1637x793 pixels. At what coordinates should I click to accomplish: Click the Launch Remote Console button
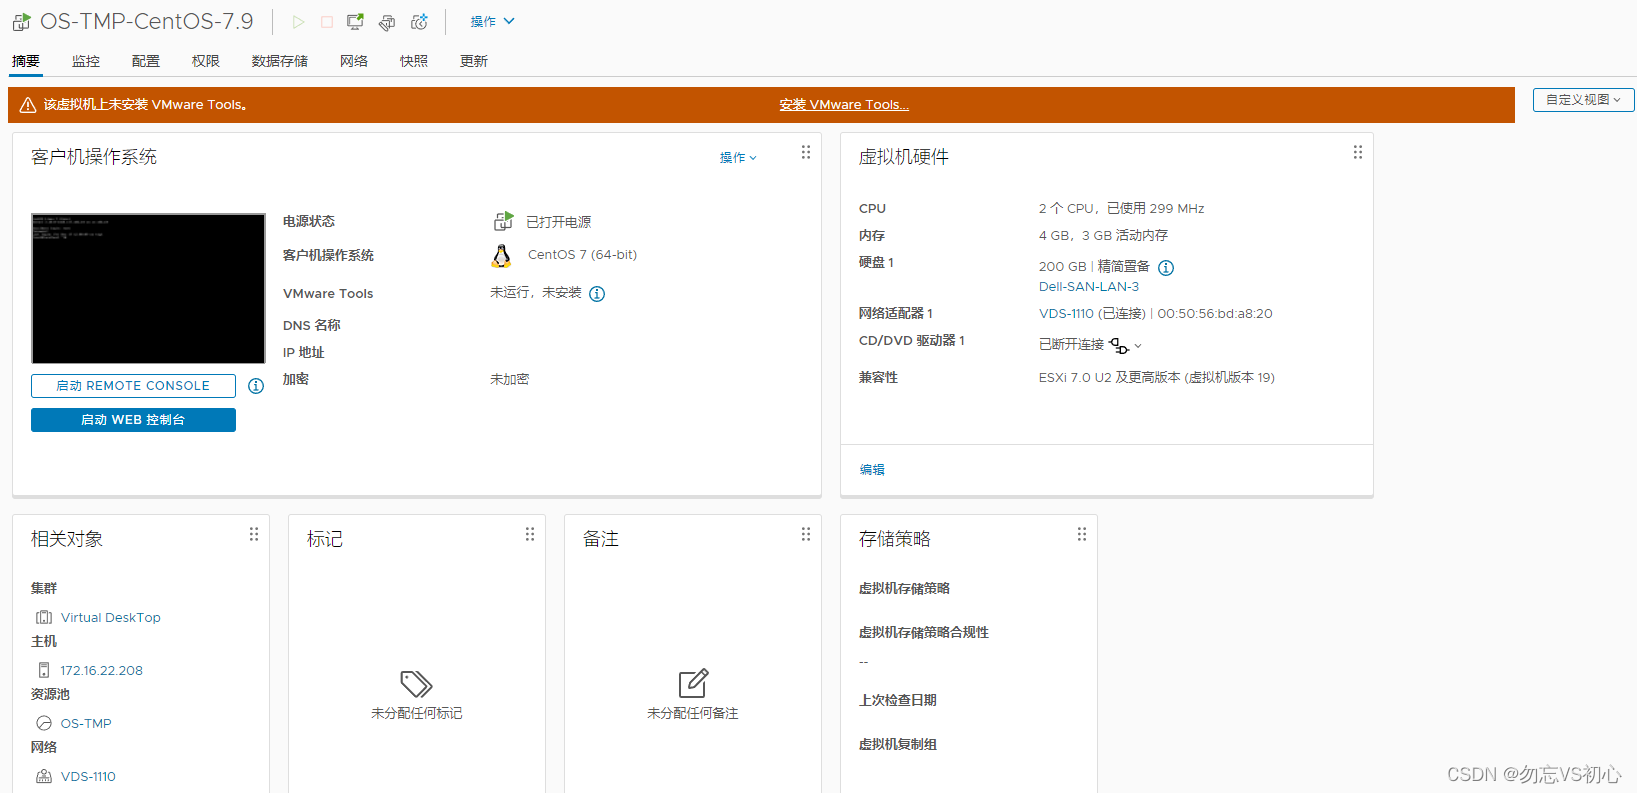(133, 386)
